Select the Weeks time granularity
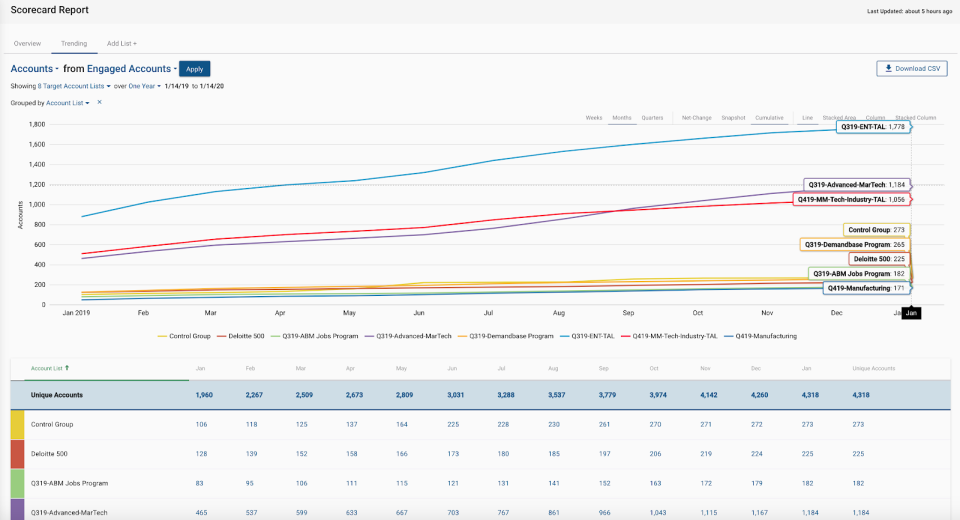Viewport: 960px width, 520px height. pyautogui.click(x=593, y=118)
